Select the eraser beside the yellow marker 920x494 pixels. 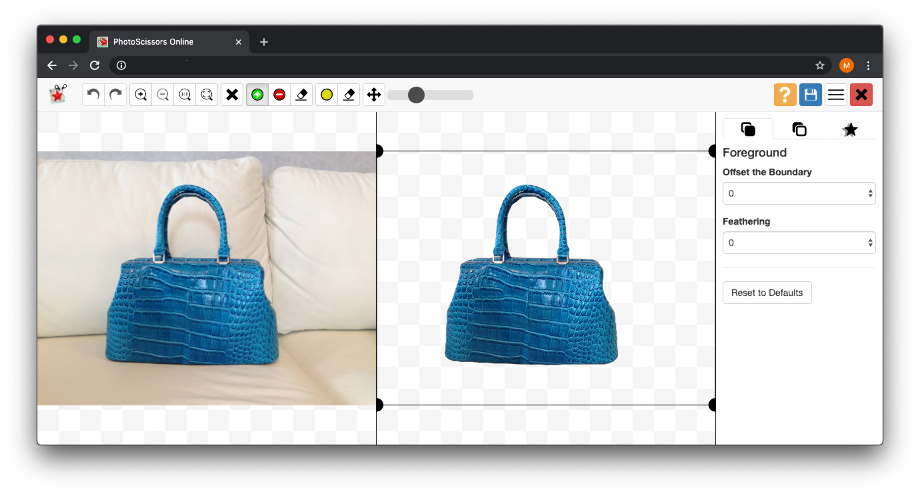click(349, 94)
